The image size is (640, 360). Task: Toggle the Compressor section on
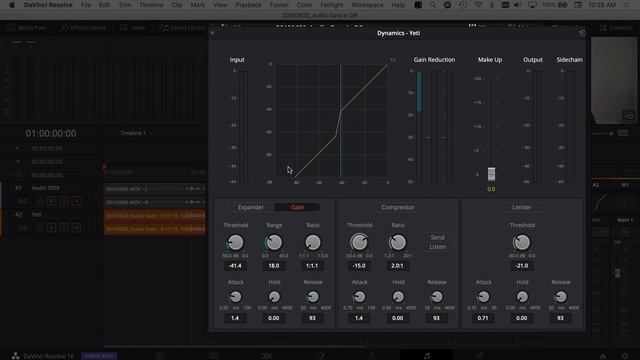pyautogui.click(x=398, y=207)
